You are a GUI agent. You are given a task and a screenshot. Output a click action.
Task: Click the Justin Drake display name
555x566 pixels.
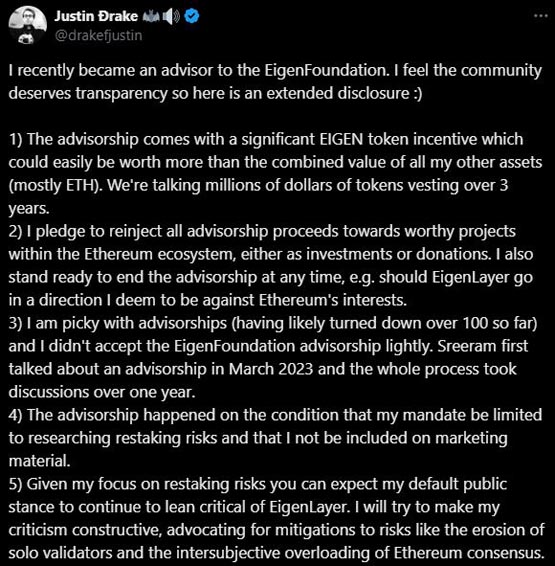(x=96, y=16)
